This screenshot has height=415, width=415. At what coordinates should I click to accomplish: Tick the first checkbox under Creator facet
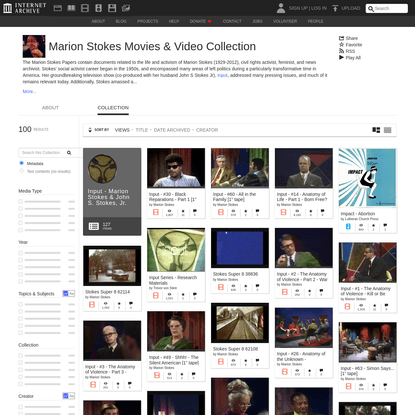click(21, 407)
